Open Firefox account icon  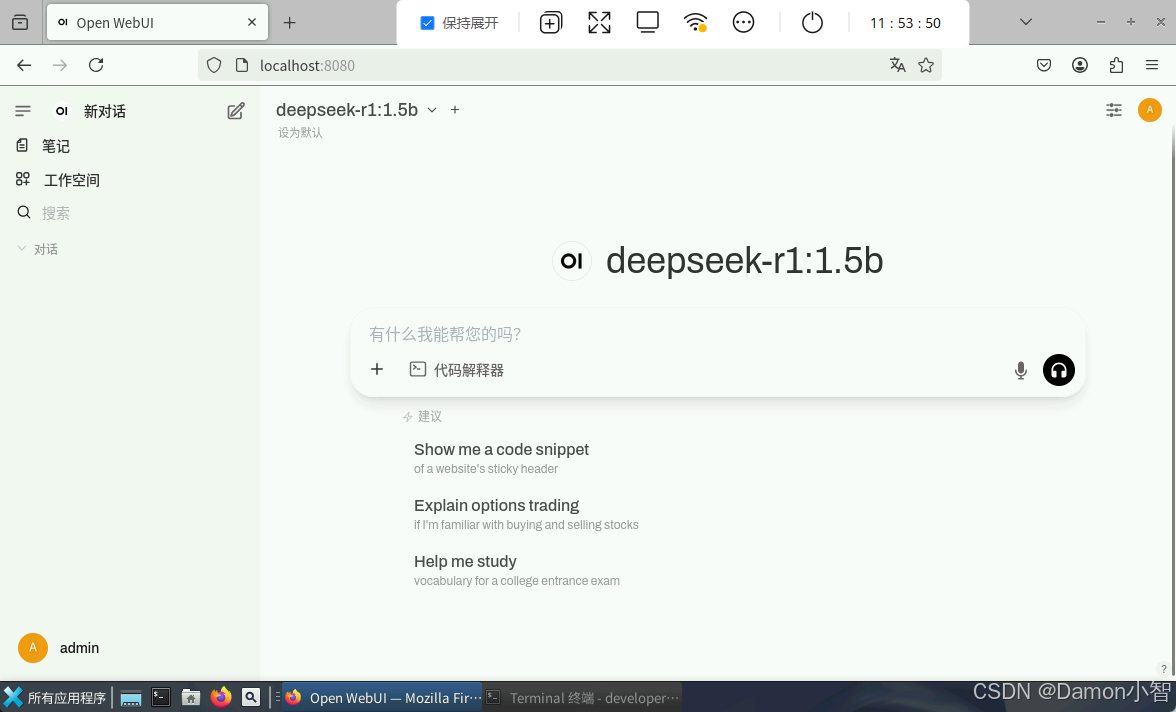[1080, 65]
